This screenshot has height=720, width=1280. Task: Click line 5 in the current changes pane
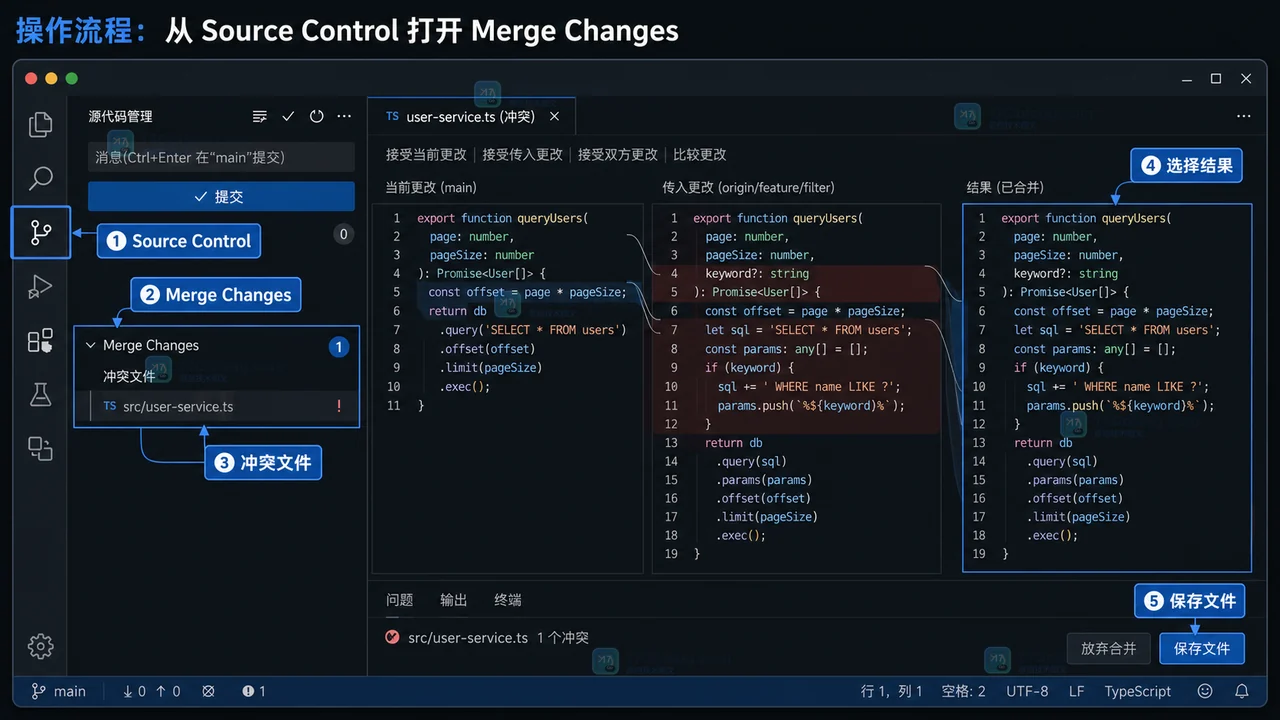pos(509,292)
